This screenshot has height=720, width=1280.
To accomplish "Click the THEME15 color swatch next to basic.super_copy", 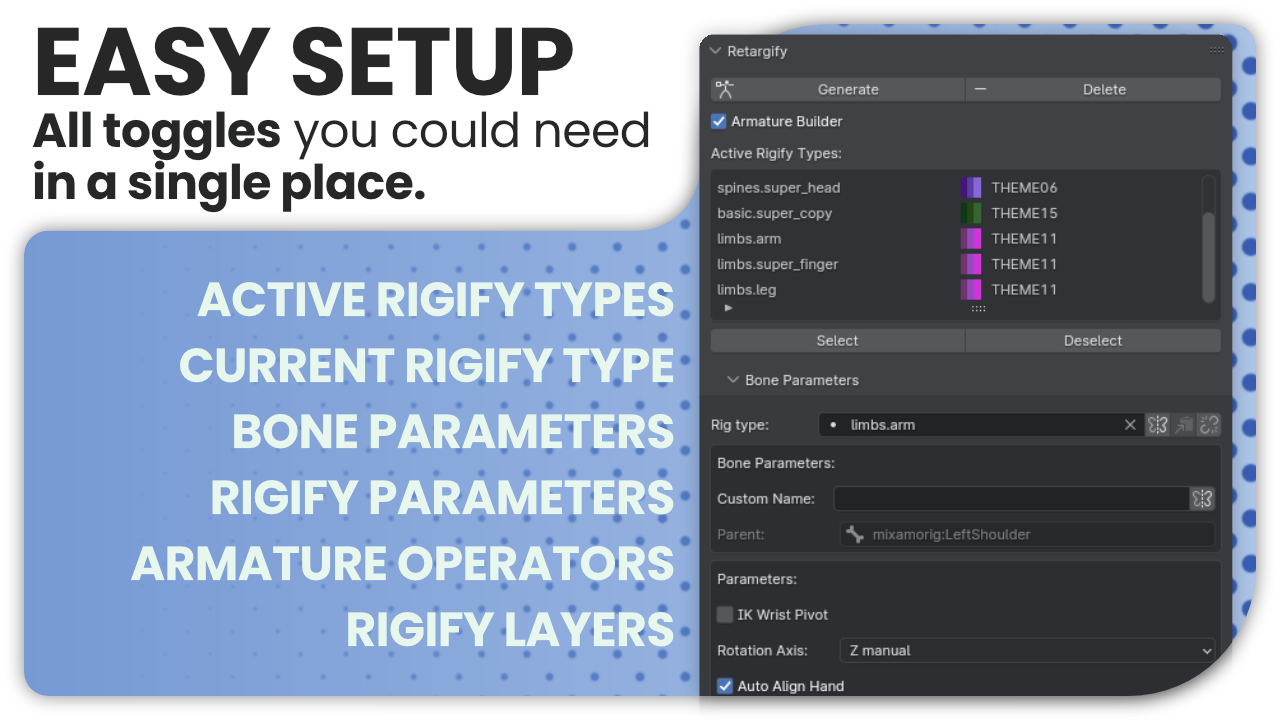I will point(970,212).
